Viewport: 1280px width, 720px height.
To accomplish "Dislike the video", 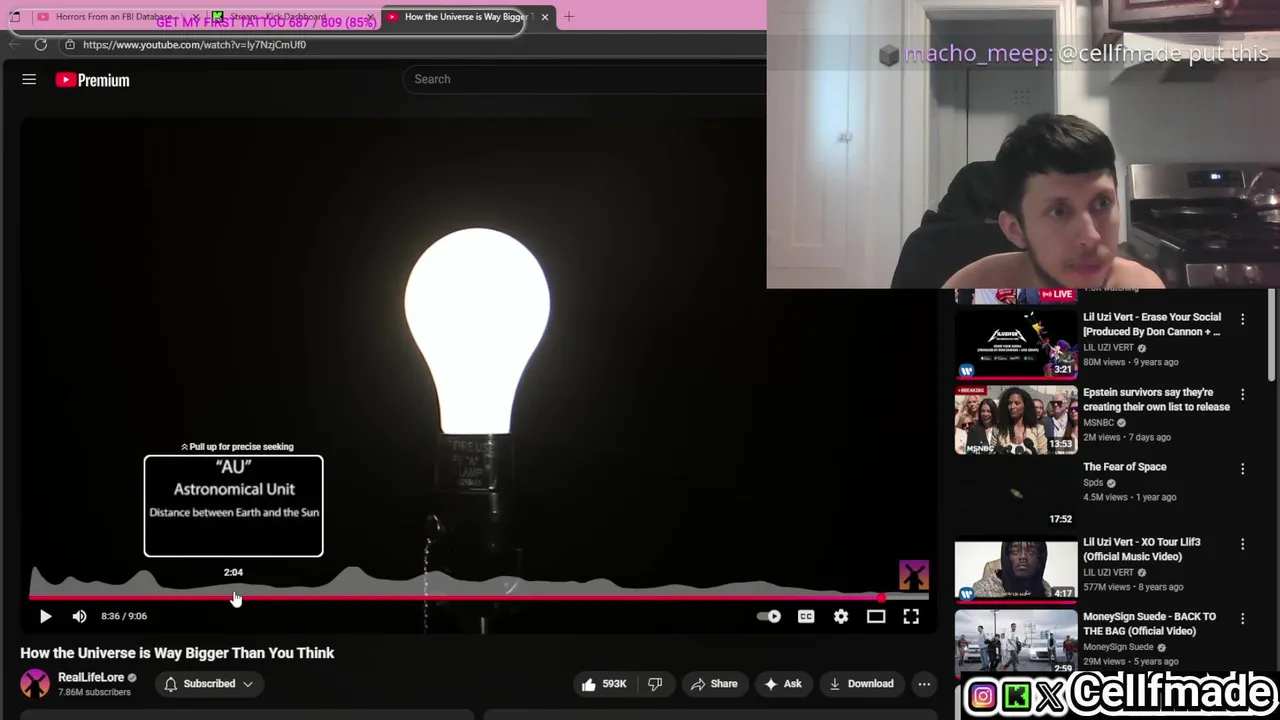I will pos(655,684).
